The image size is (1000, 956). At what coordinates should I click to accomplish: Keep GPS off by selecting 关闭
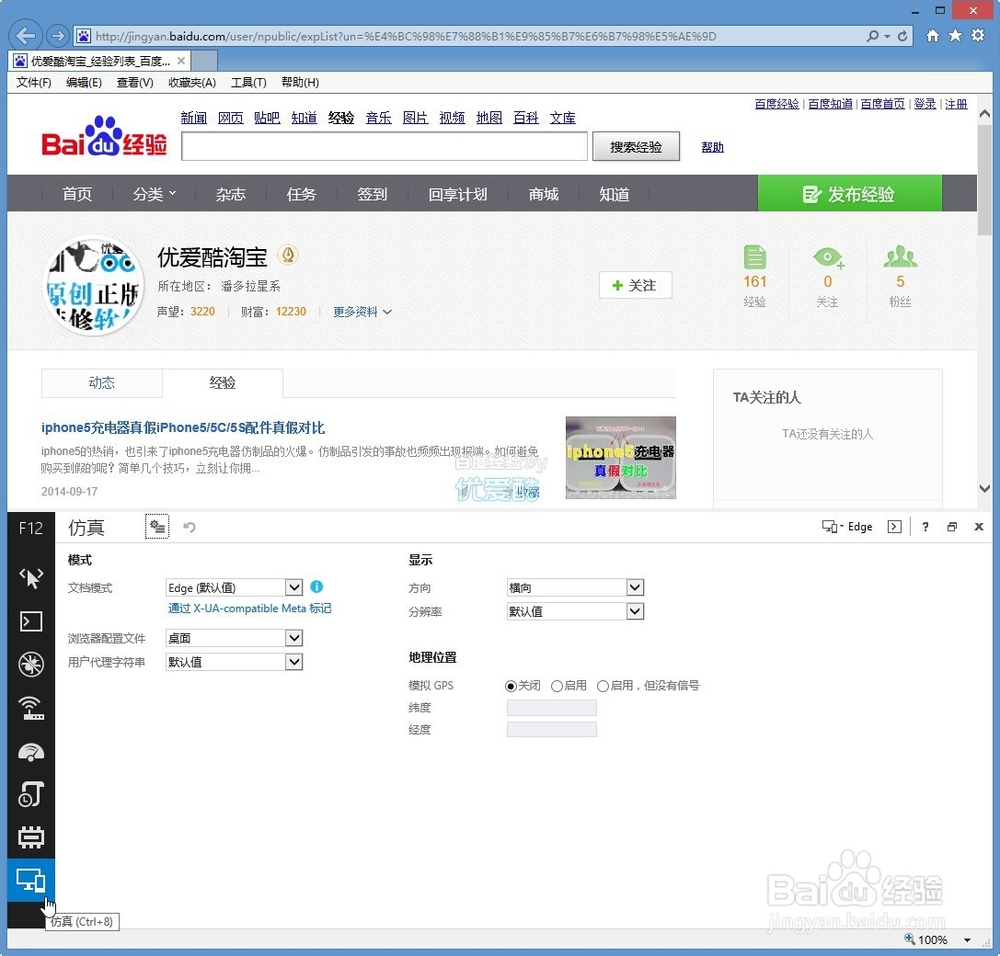pos(510,685)
